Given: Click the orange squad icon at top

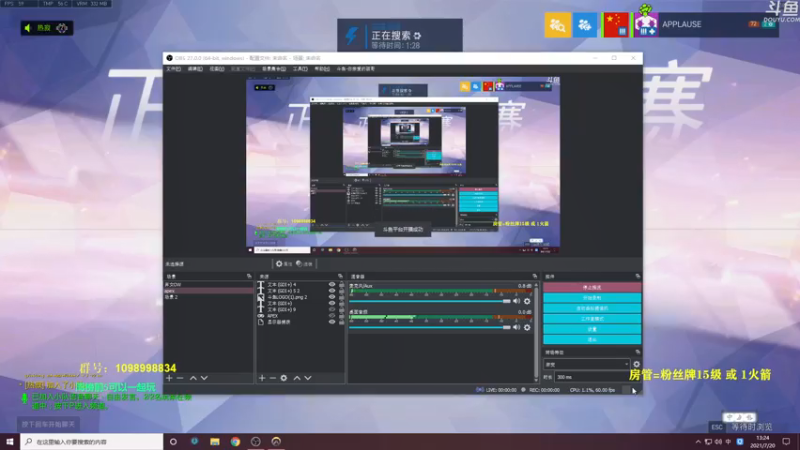Looking at the screenshot, I should (558, 24).
